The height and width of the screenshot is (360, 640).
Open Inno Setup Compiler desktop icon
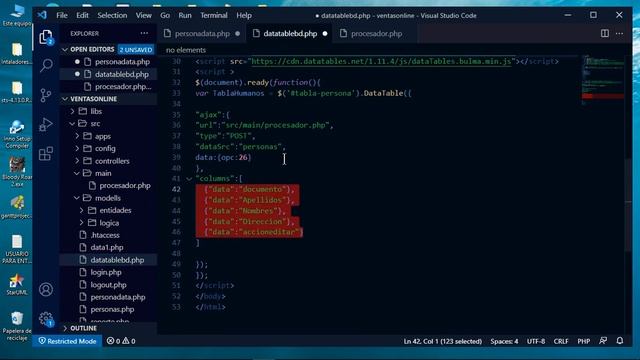tap(17, 134)
